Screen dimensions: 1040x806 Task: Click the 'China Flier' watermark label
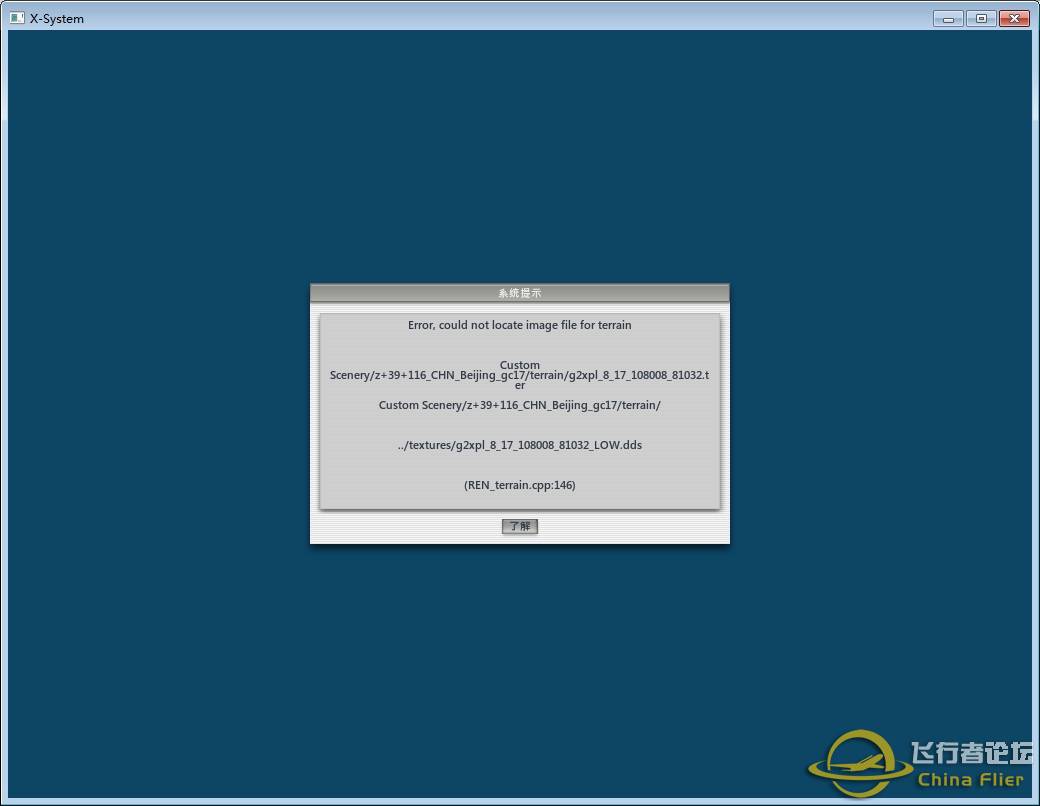[970, 780]
